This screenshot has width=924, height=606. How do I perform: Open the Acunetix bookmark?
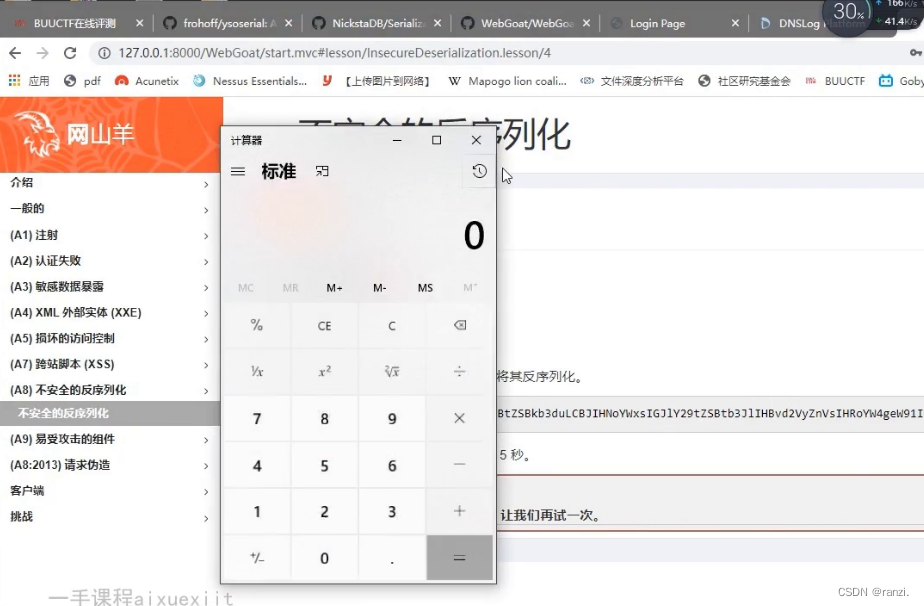[147, 81]
